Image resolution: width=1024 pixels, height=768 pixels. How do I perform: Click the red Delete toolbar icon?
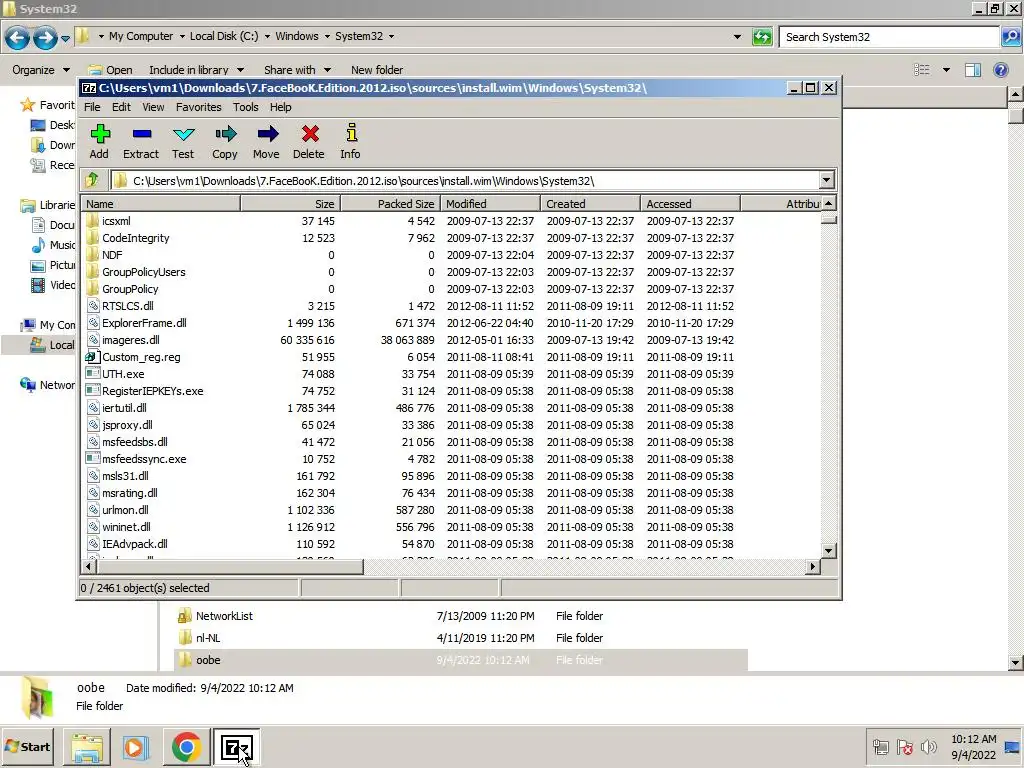[x=310, y=134]
